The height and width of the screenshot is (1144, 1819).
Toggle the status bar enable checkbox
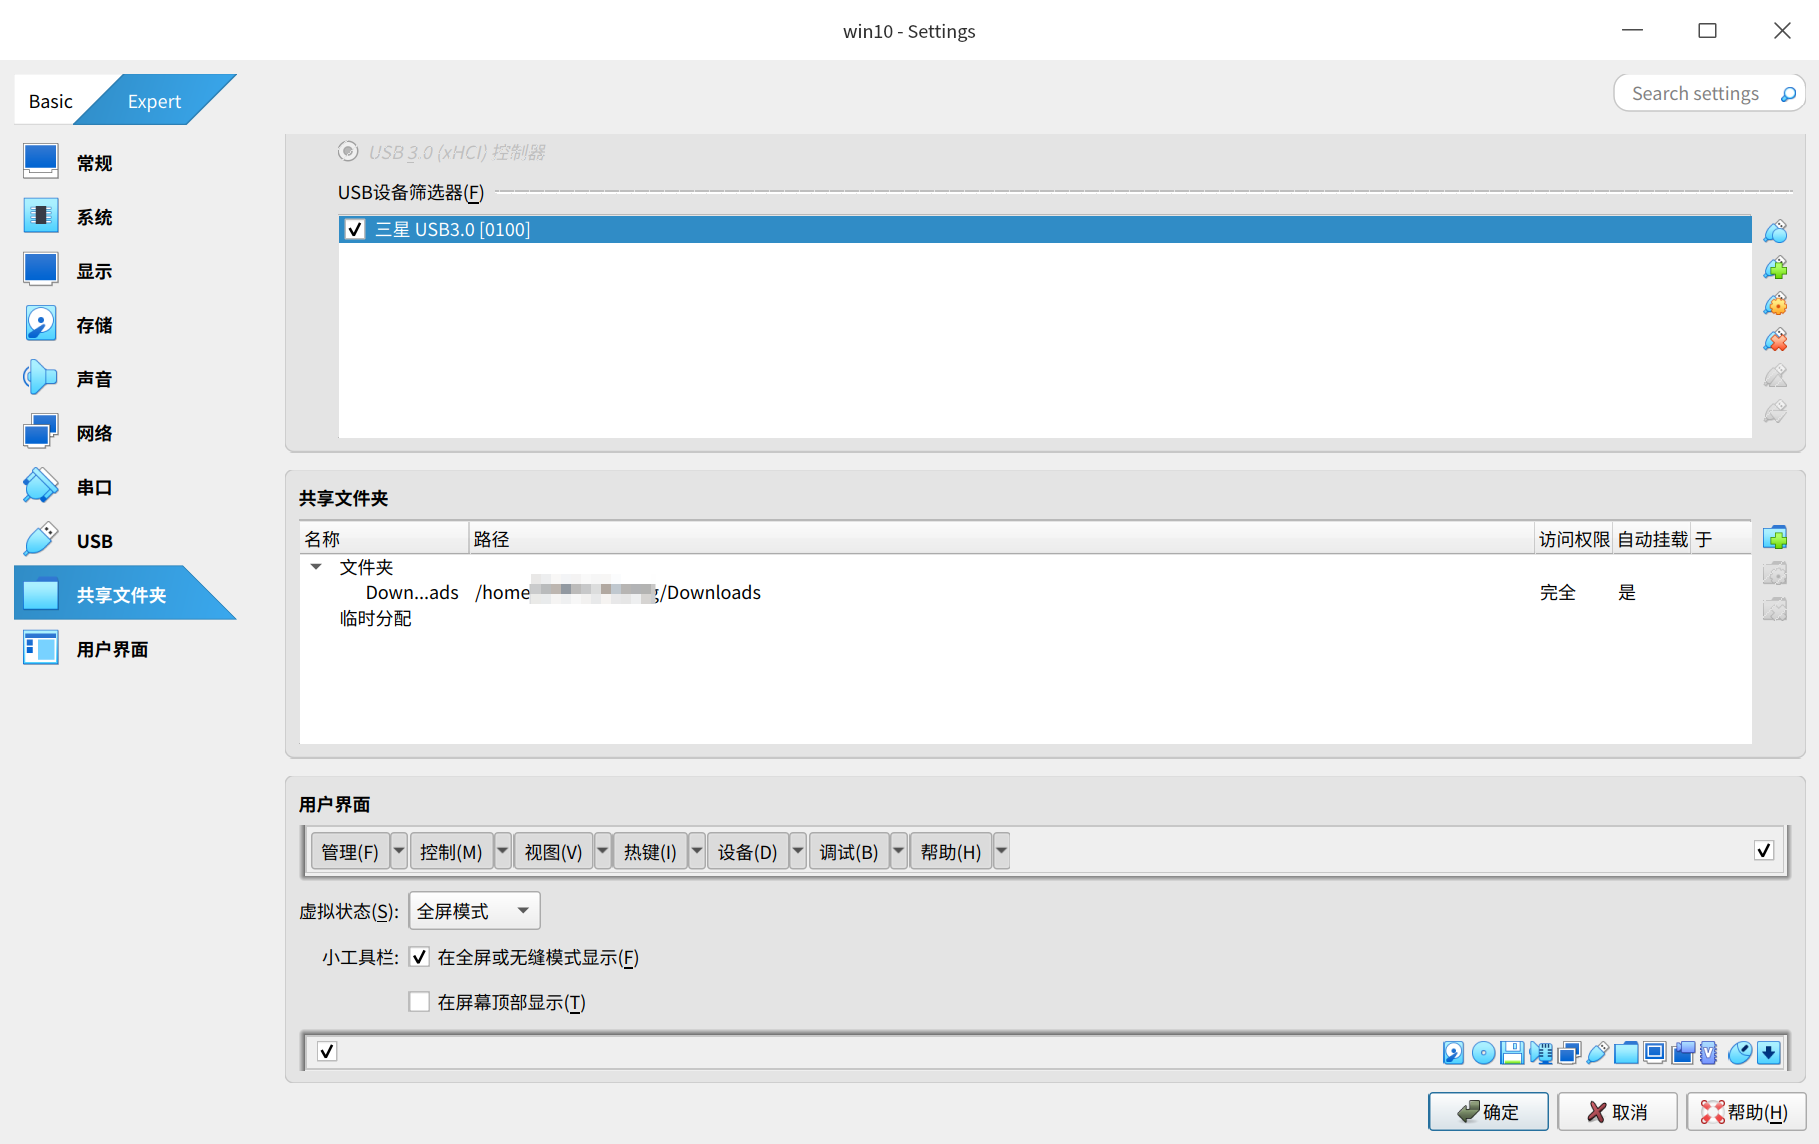coord(327,1051)
